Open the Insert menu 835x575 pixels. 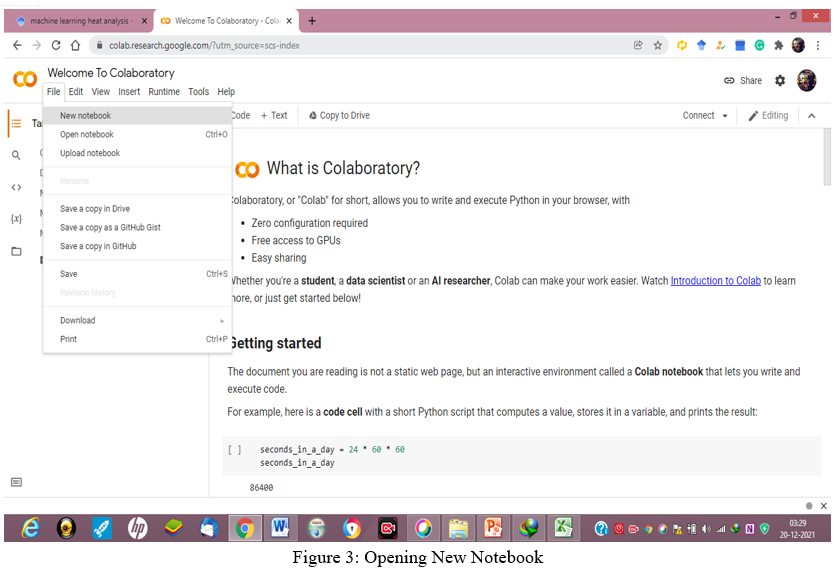(x=129, y=92)
